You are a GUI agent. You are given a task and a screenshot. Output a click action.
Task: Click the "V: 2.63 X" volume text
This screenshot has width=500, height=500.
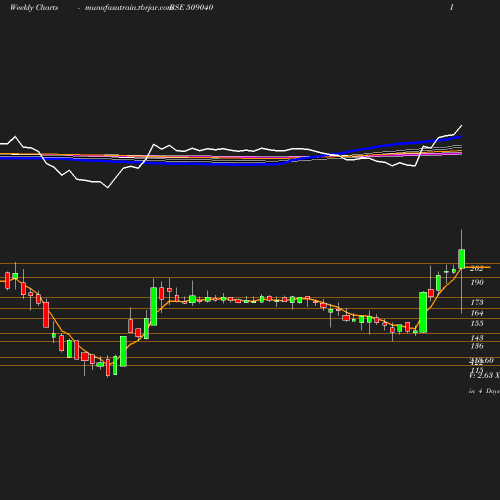click(484, 375)
